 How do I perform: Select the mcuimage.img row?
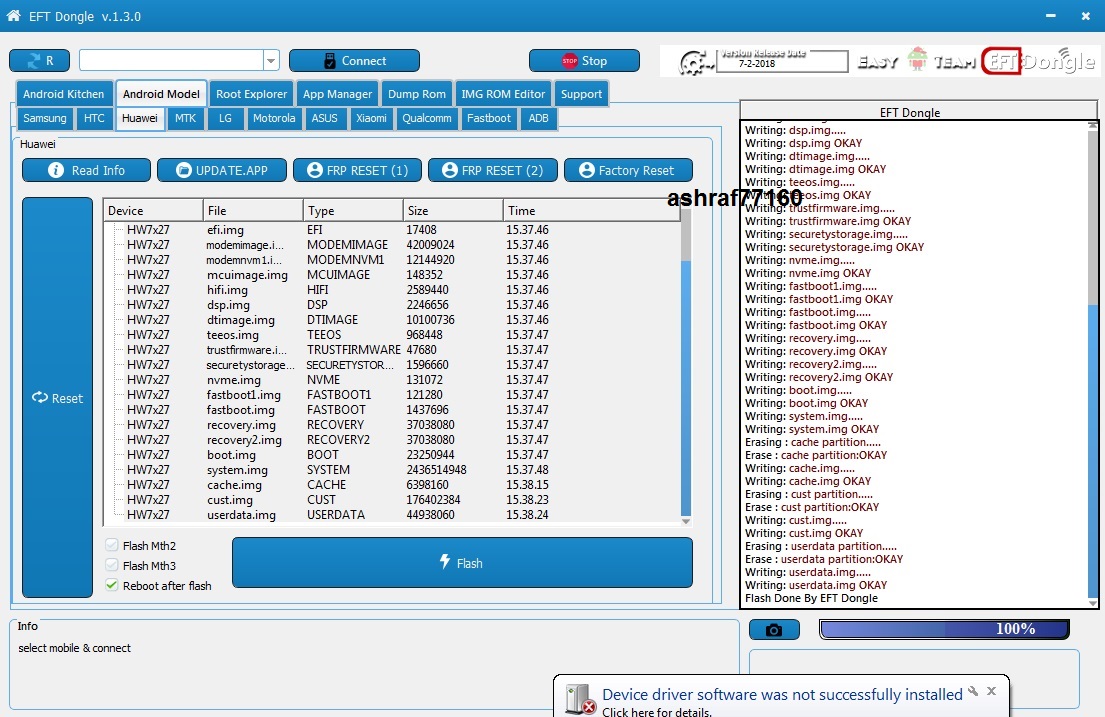pos(392,275)
